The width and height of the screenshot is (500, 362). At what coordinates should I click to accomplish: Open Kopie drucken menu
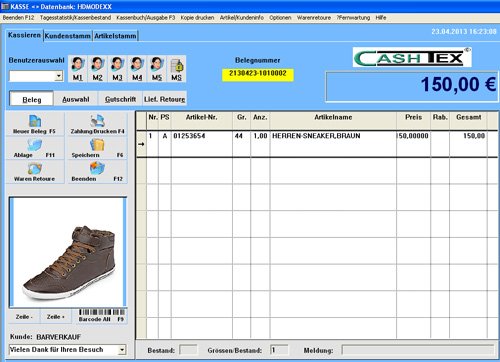pos(197,17)
